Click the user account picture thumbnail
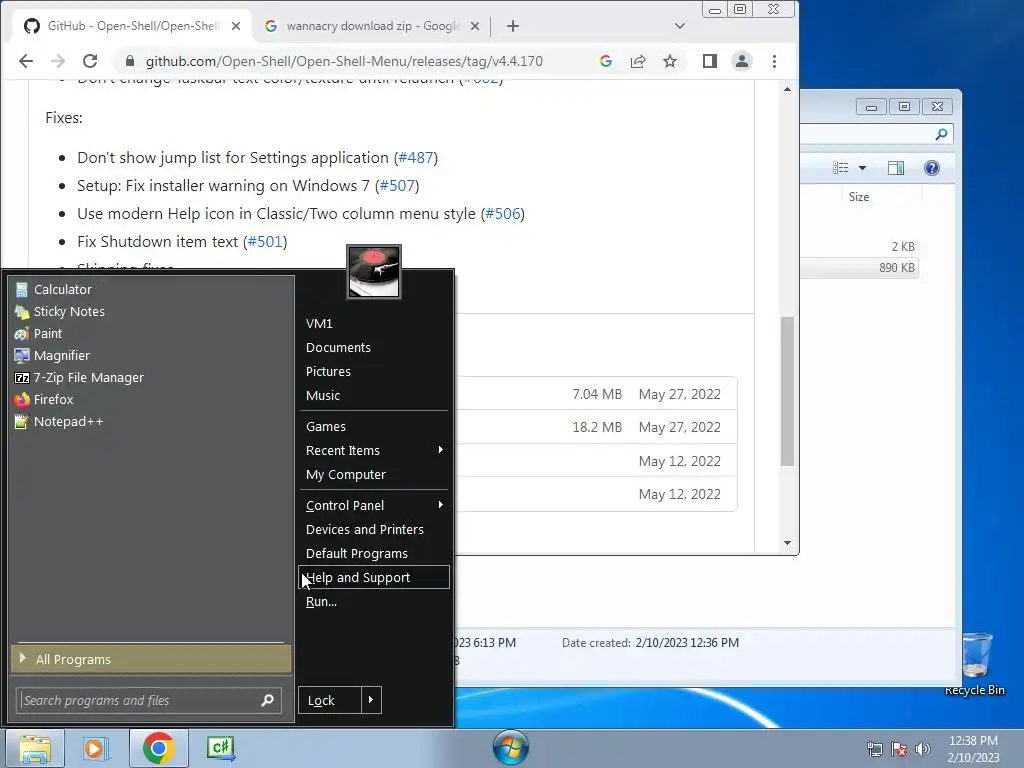Image resolution: width=1024 pixels, height=768 pixels. pyautogui.click(x=374, y=272)
